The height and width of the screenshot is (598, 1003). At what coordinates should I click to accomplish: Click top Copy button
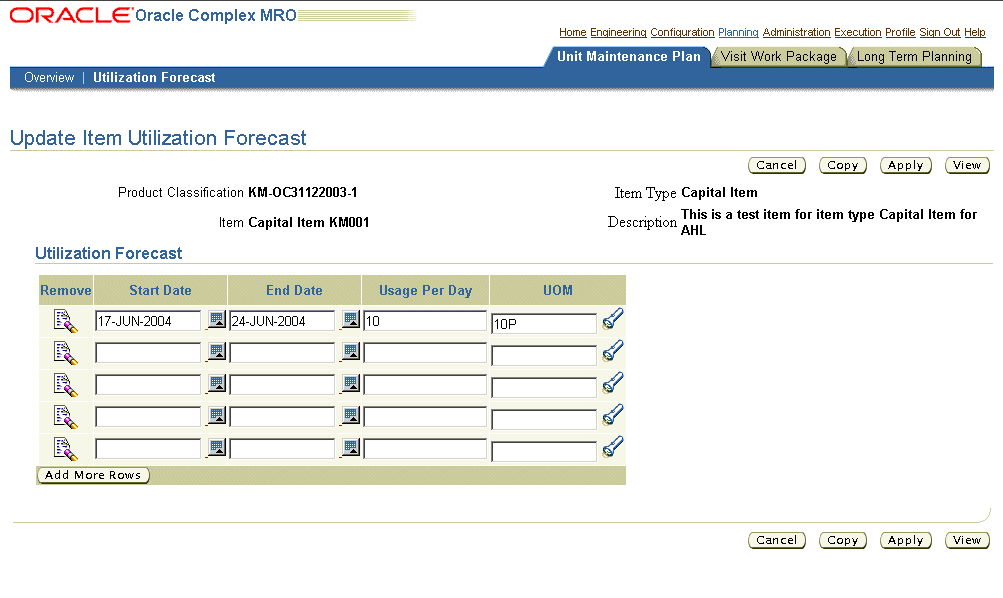842,165
